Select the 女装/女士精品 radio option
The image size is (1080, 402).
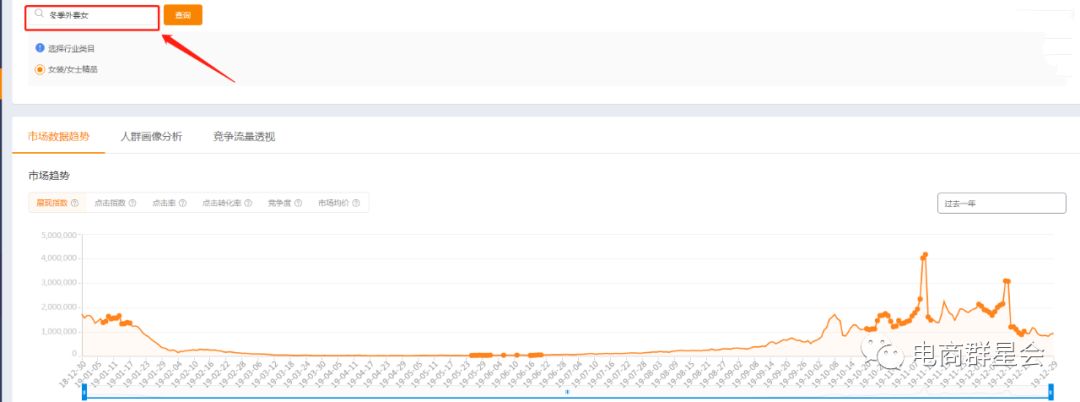[40, 70]
